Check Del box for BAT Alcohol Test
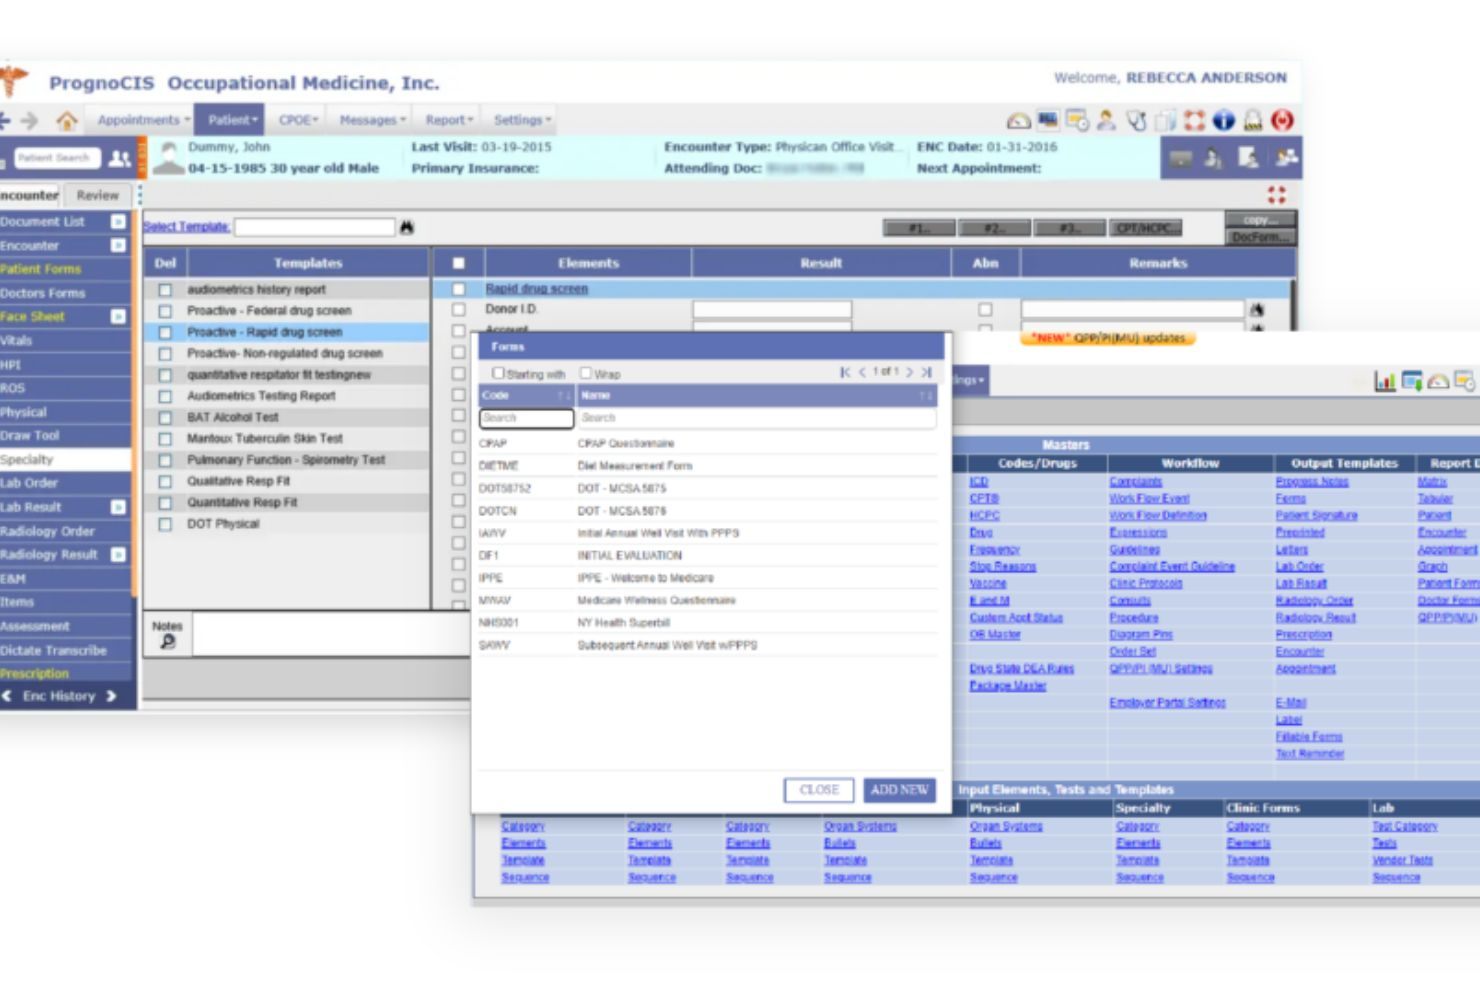Screen dimensions: 1480x987 point(165,418)
